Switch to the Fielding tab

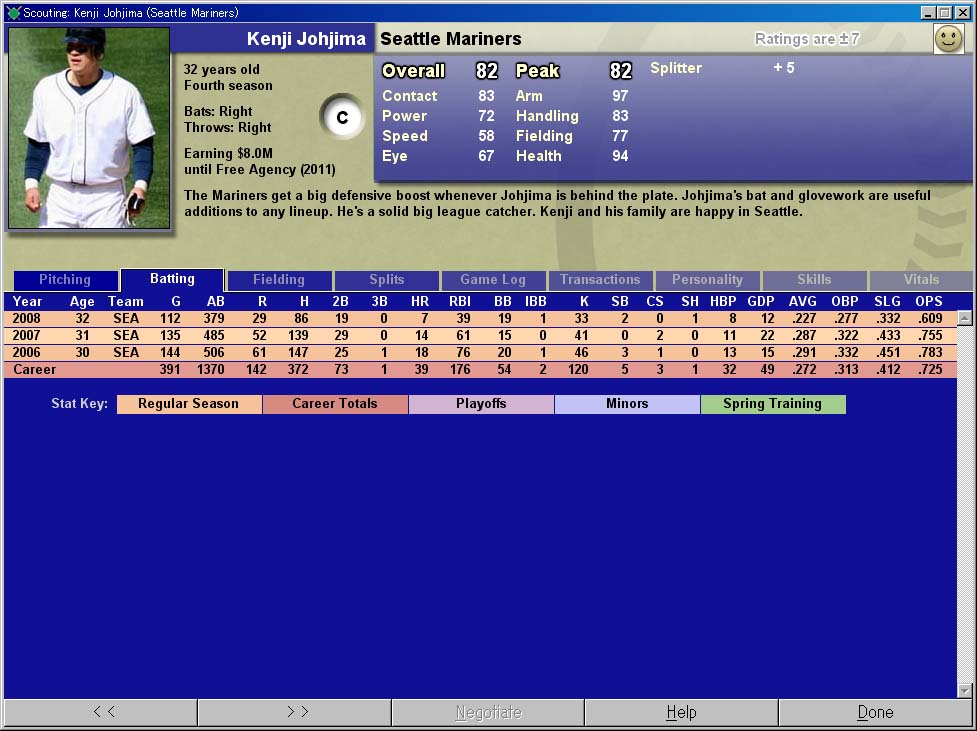click(x=279, y=280)
